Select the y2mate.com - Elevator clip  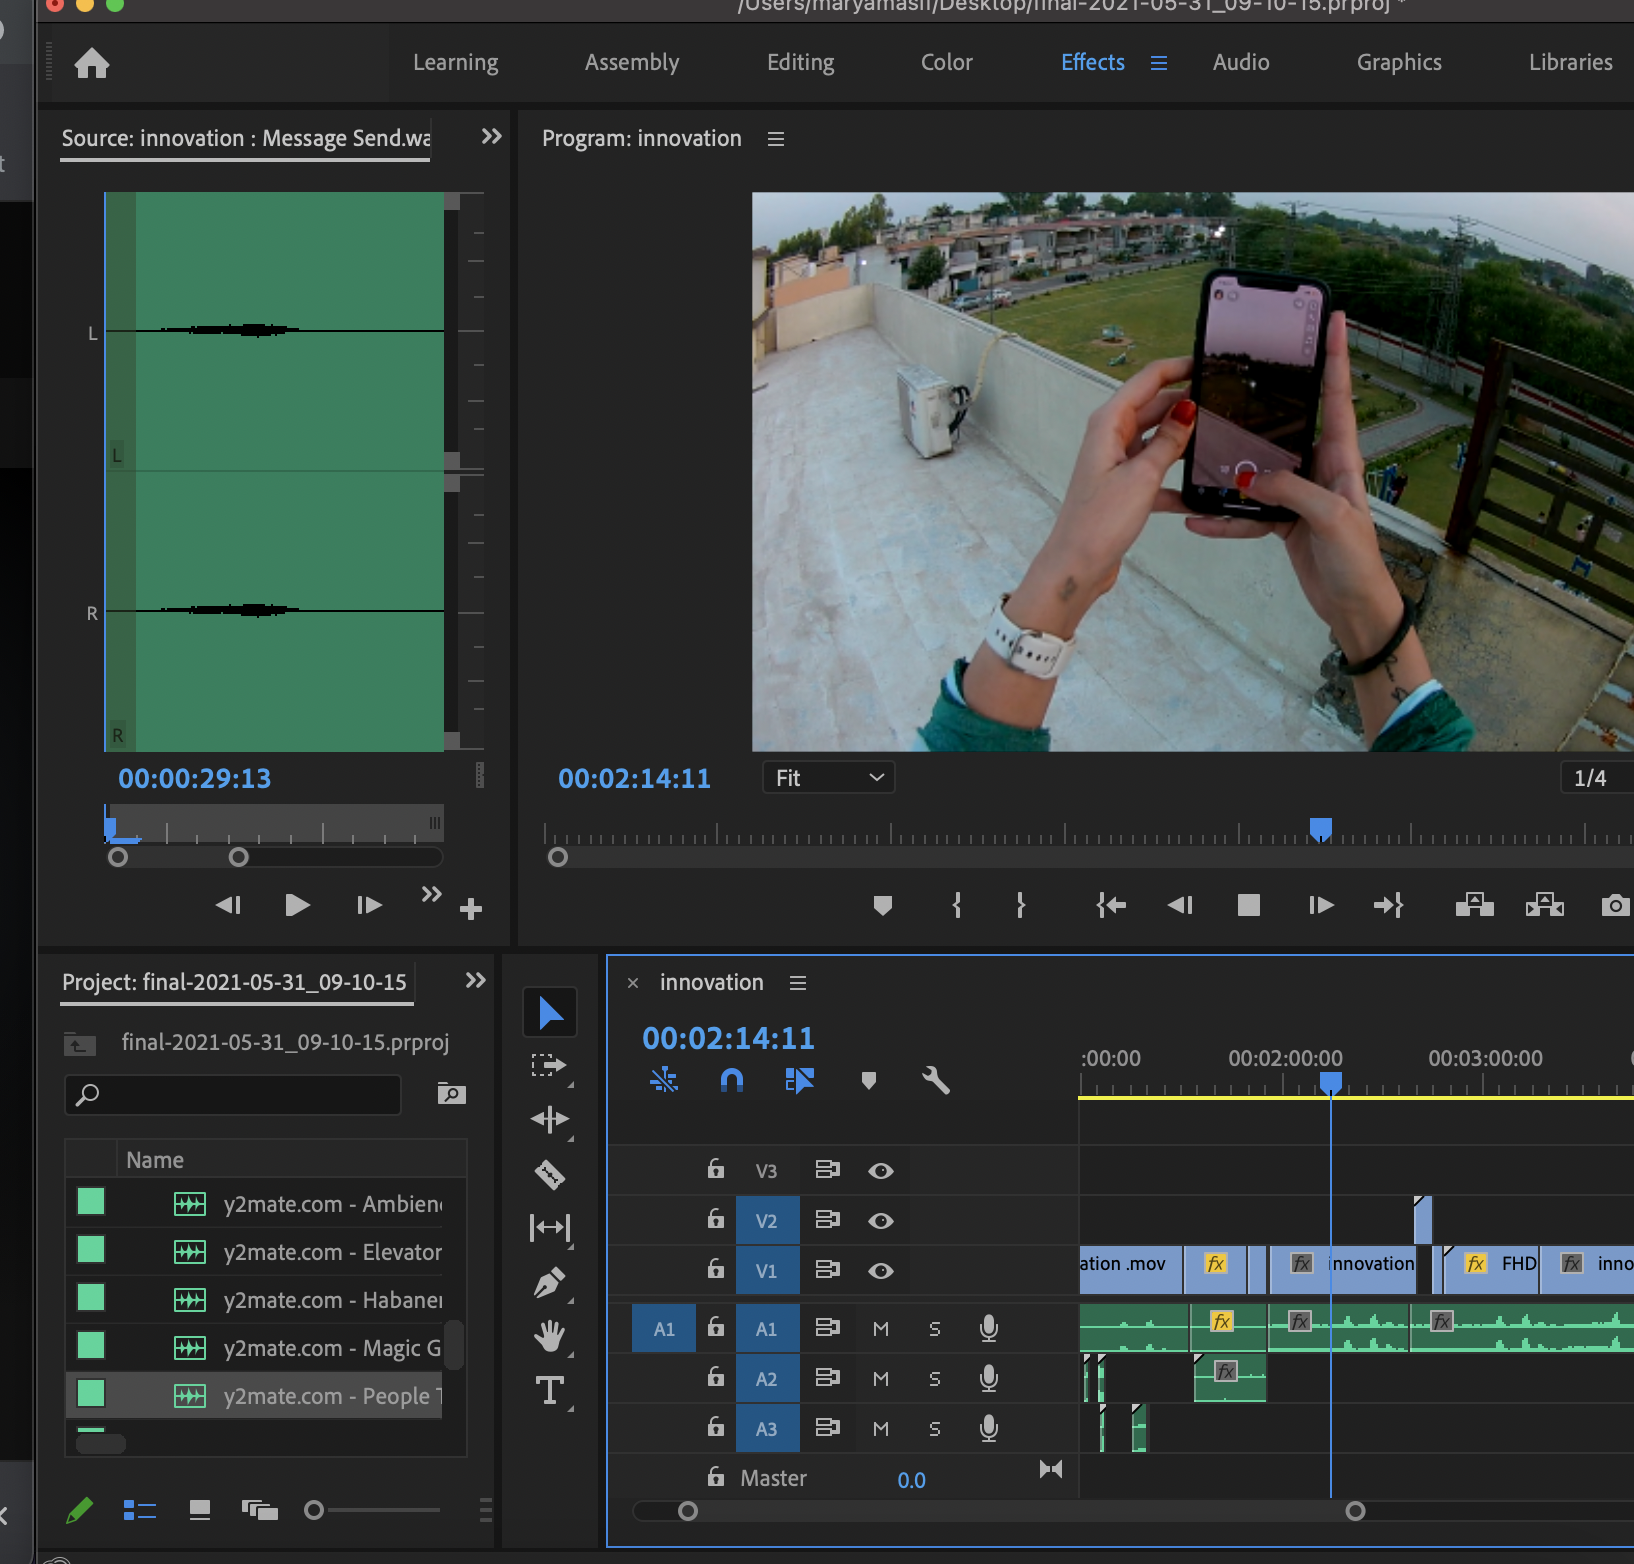(x=332, y=1251)
